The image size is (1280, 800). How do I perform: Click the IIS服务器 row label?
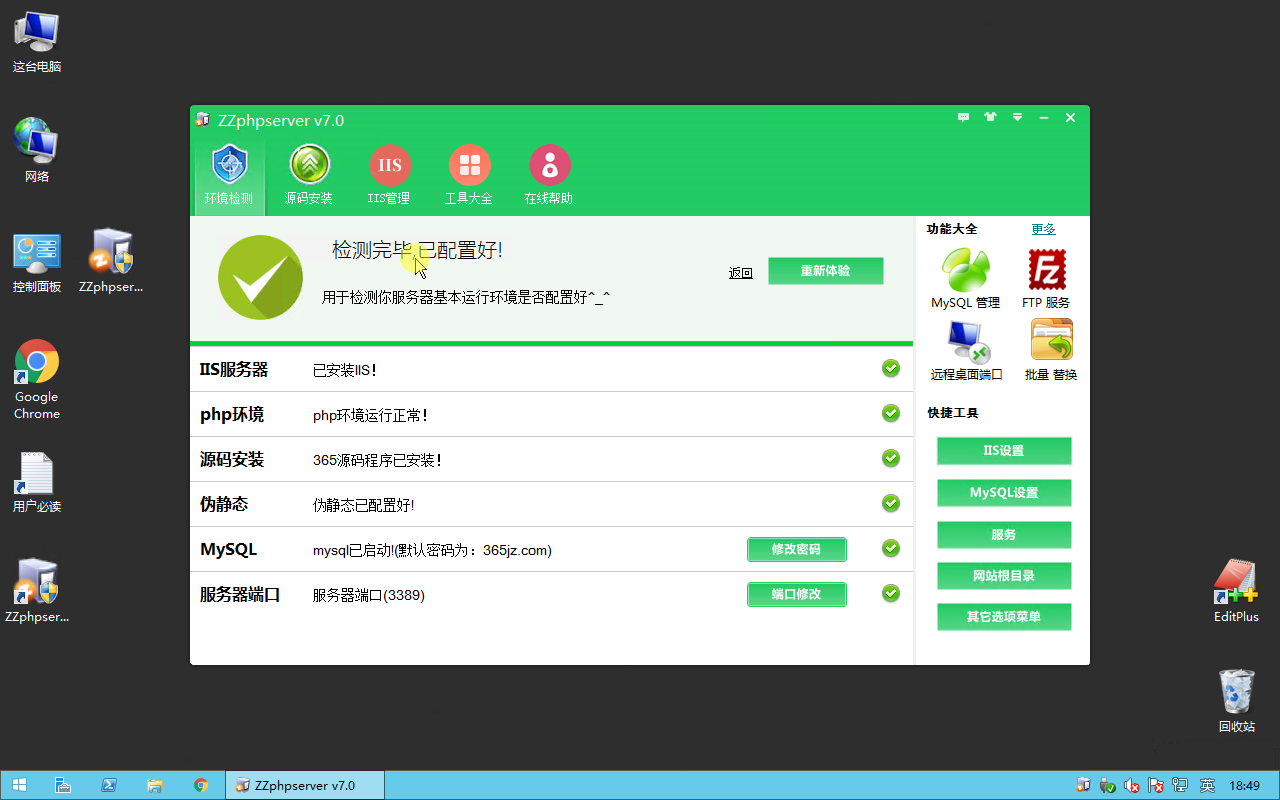pos(234,370)
